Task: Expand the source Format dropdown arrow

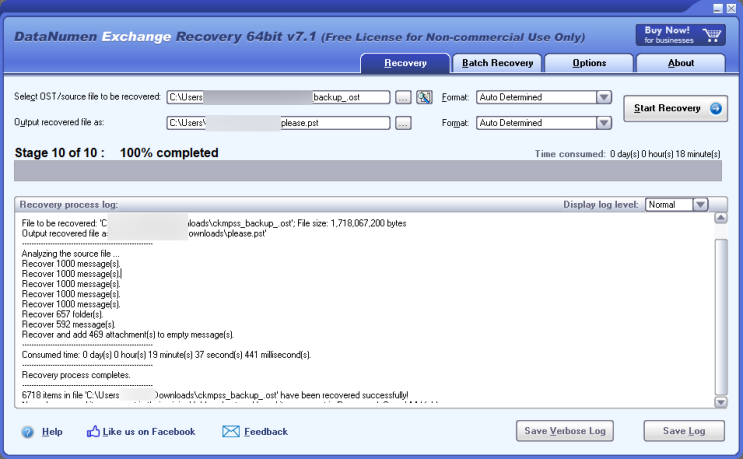Action: coord(604,97)
